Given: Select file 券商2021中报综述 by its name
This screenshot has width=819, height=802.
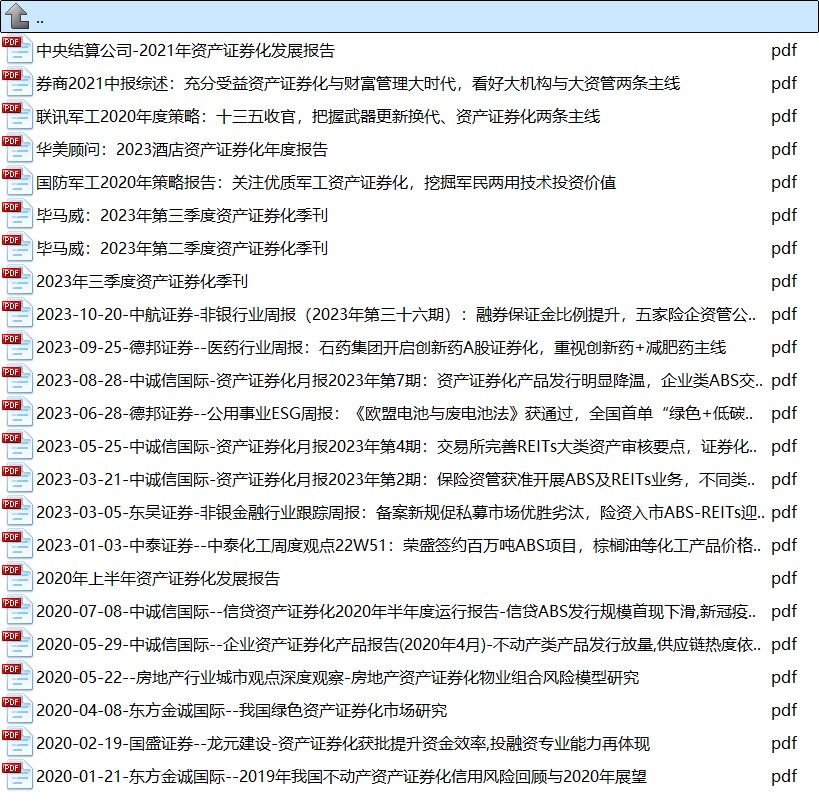Looking at the screenshot, I should point(358,83).
